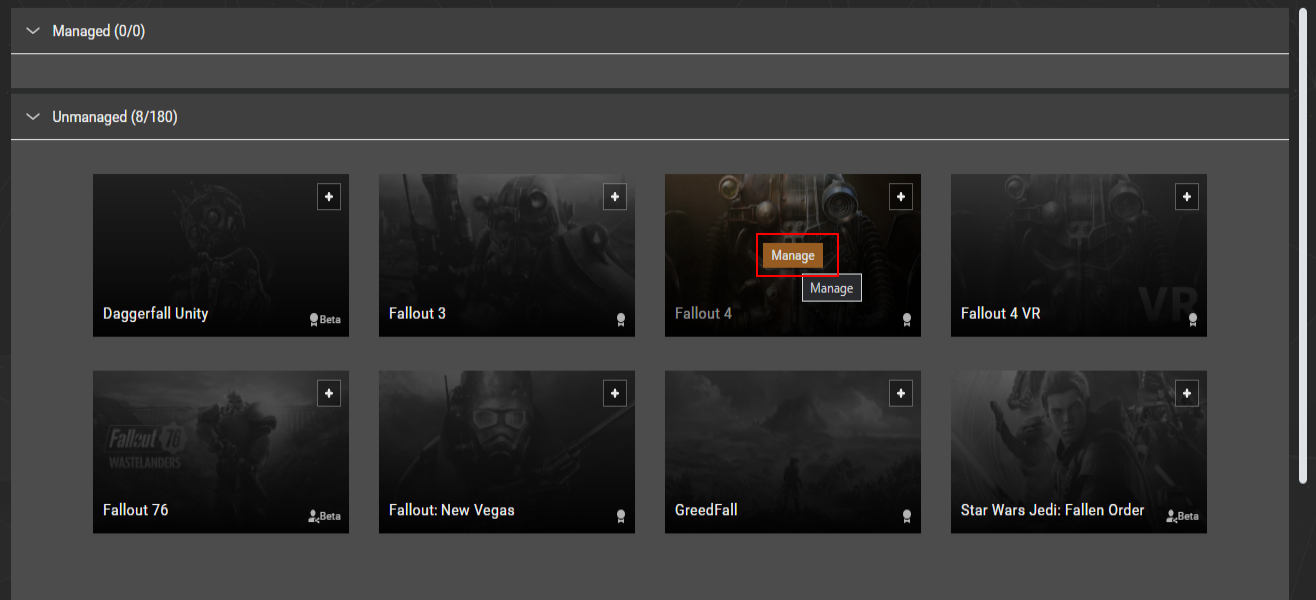1316x600 pixels.
Task: Select the Fallout 3 game thumbnail
Action: [x=507, y=255]
